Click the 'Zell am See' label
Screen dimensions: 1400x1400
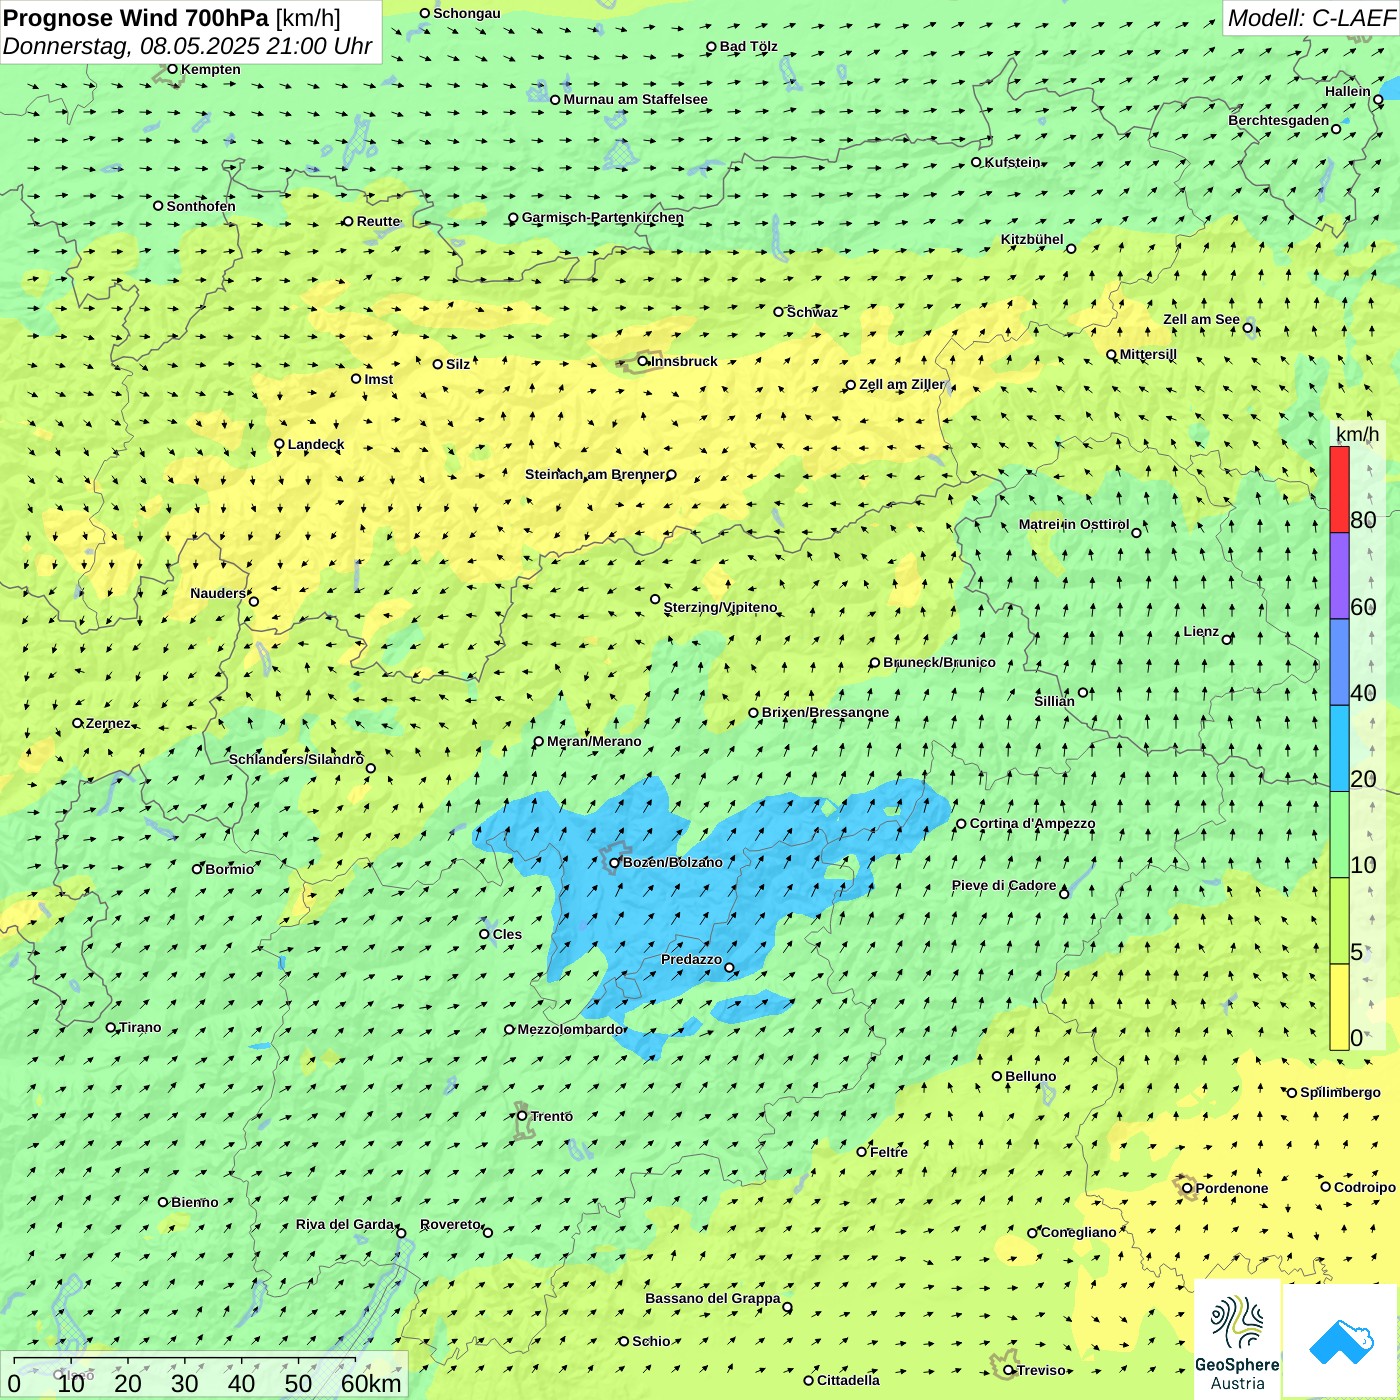tap(1201, 319)
